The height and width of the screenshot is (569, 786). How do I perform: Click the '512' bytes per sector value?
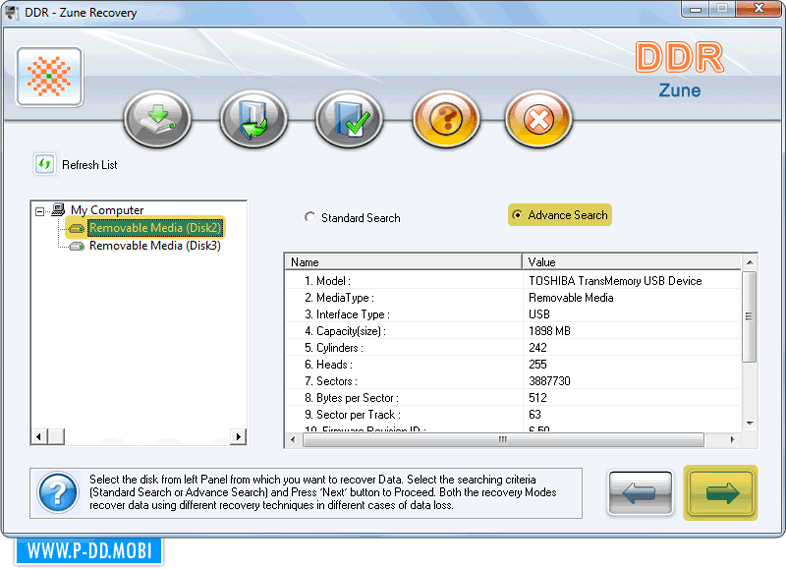[x=537, y=398]
